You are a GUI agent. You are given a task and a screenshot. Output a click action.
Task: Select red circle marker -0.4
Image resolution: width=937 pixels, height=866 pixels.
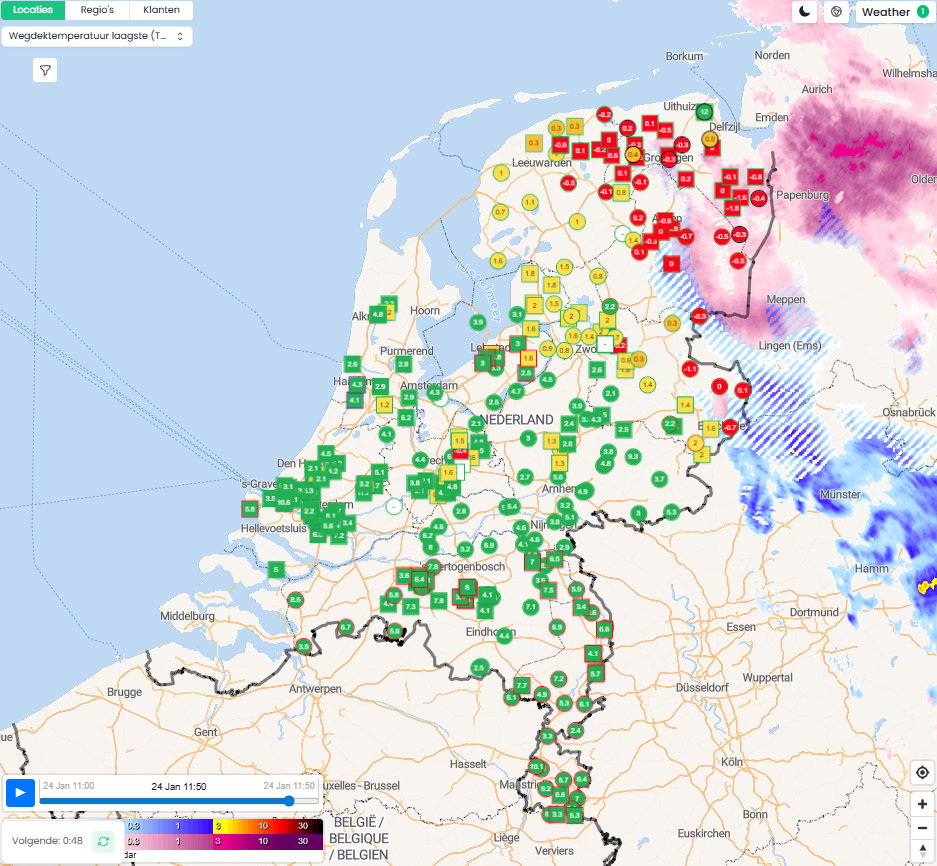[x=759, y=198]
